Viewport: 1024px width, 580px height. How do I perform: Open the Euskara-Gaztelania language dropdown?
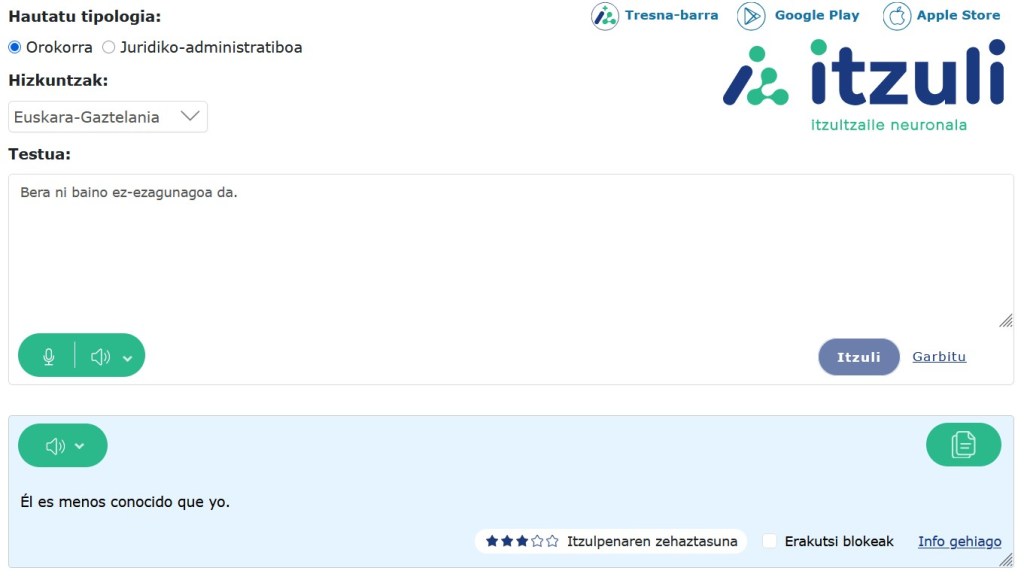pos(108,117)
